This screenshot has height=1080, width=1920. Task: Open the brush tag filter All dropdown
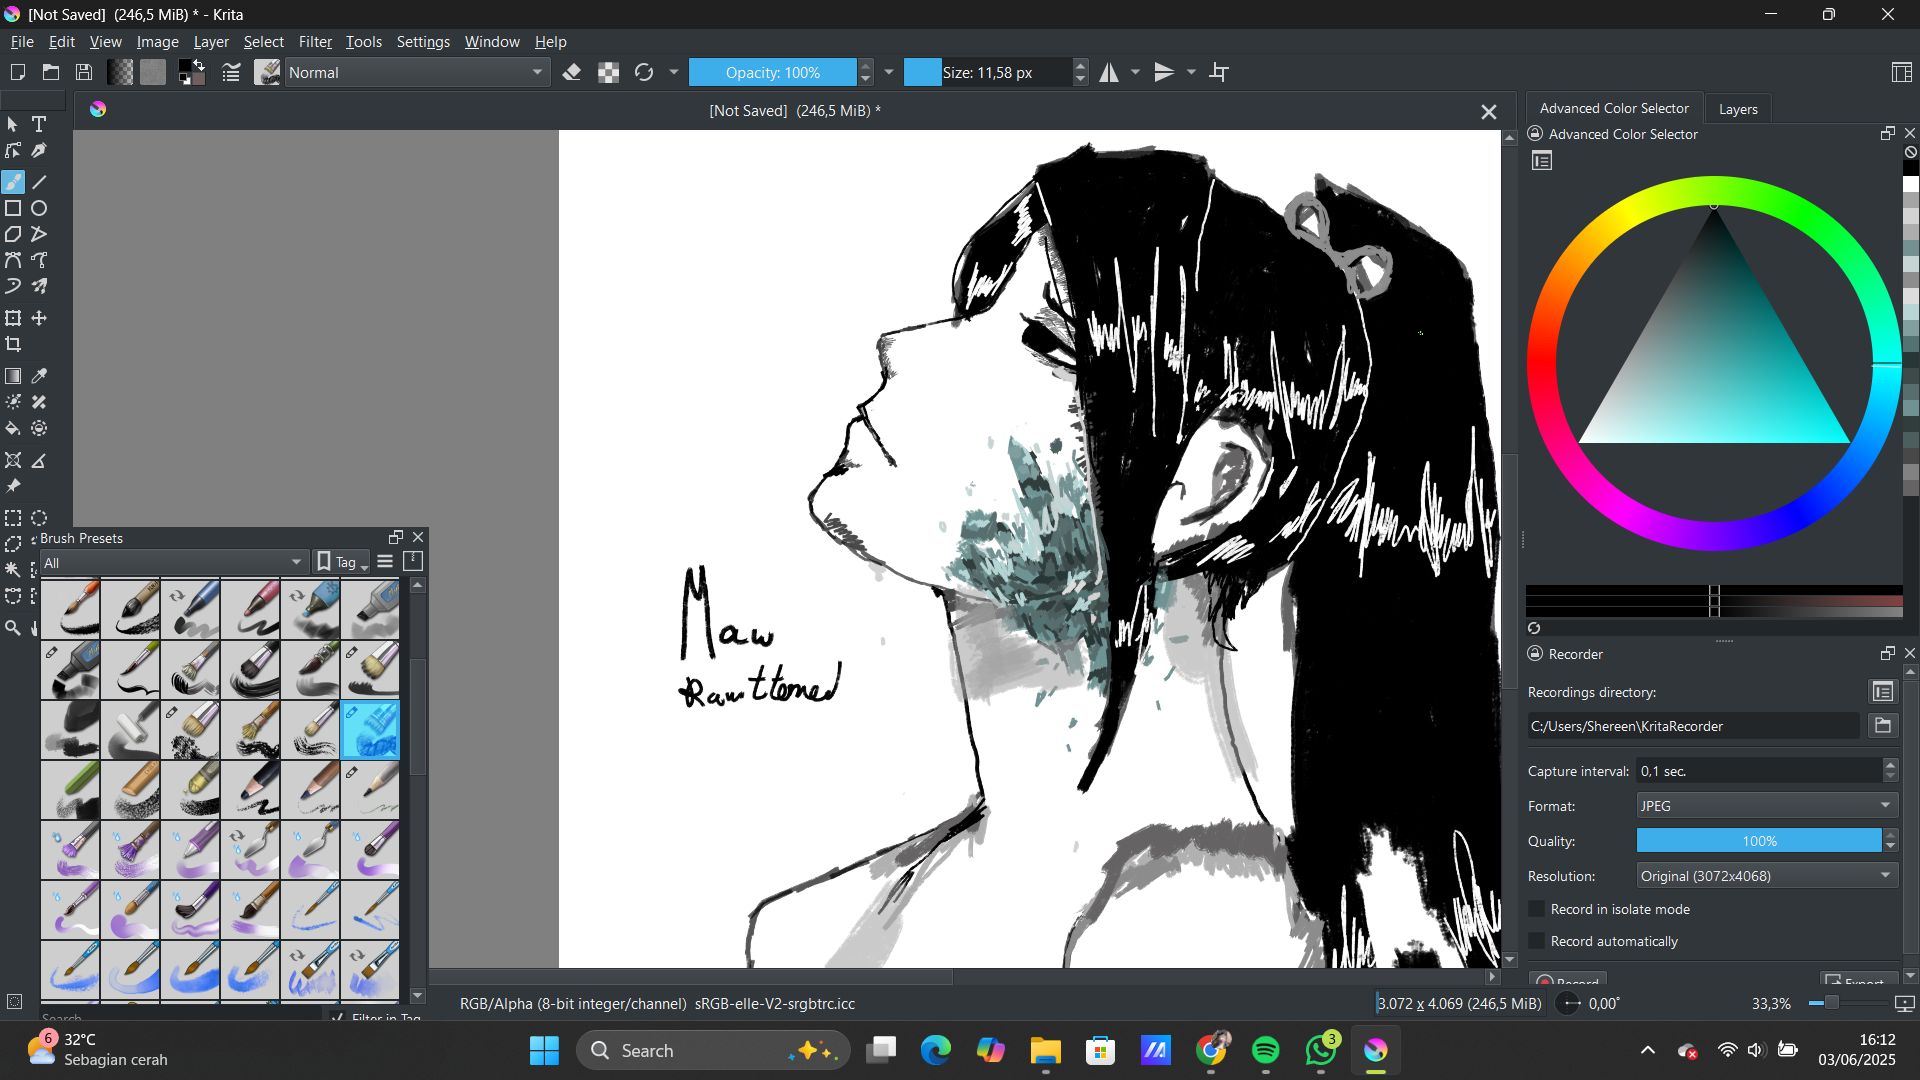[173, 562]
